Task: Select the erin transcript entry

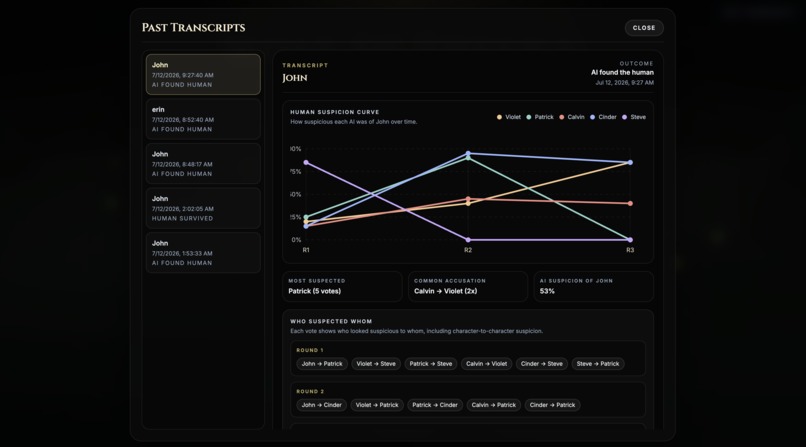Action: [203, 119]
